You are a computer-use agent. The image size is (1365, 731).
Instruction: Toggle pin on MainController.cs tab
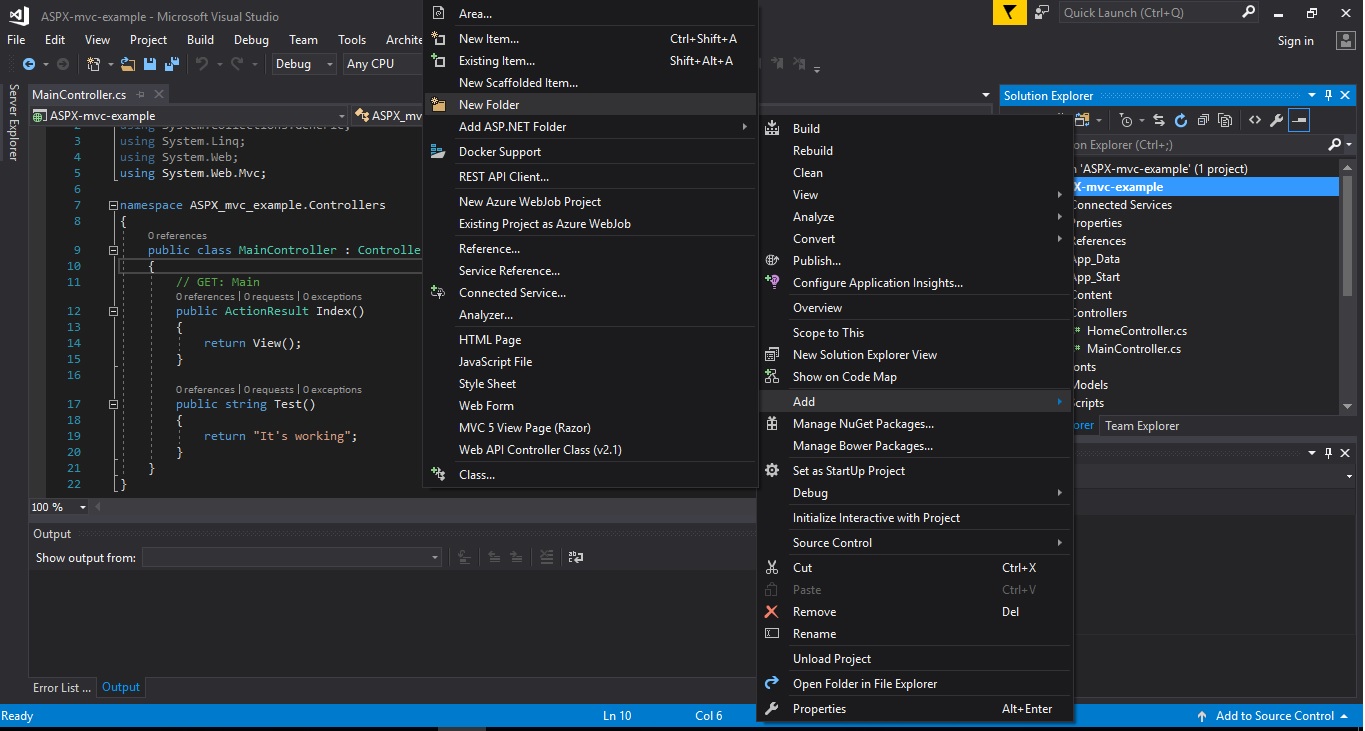(x=140, y=95)
